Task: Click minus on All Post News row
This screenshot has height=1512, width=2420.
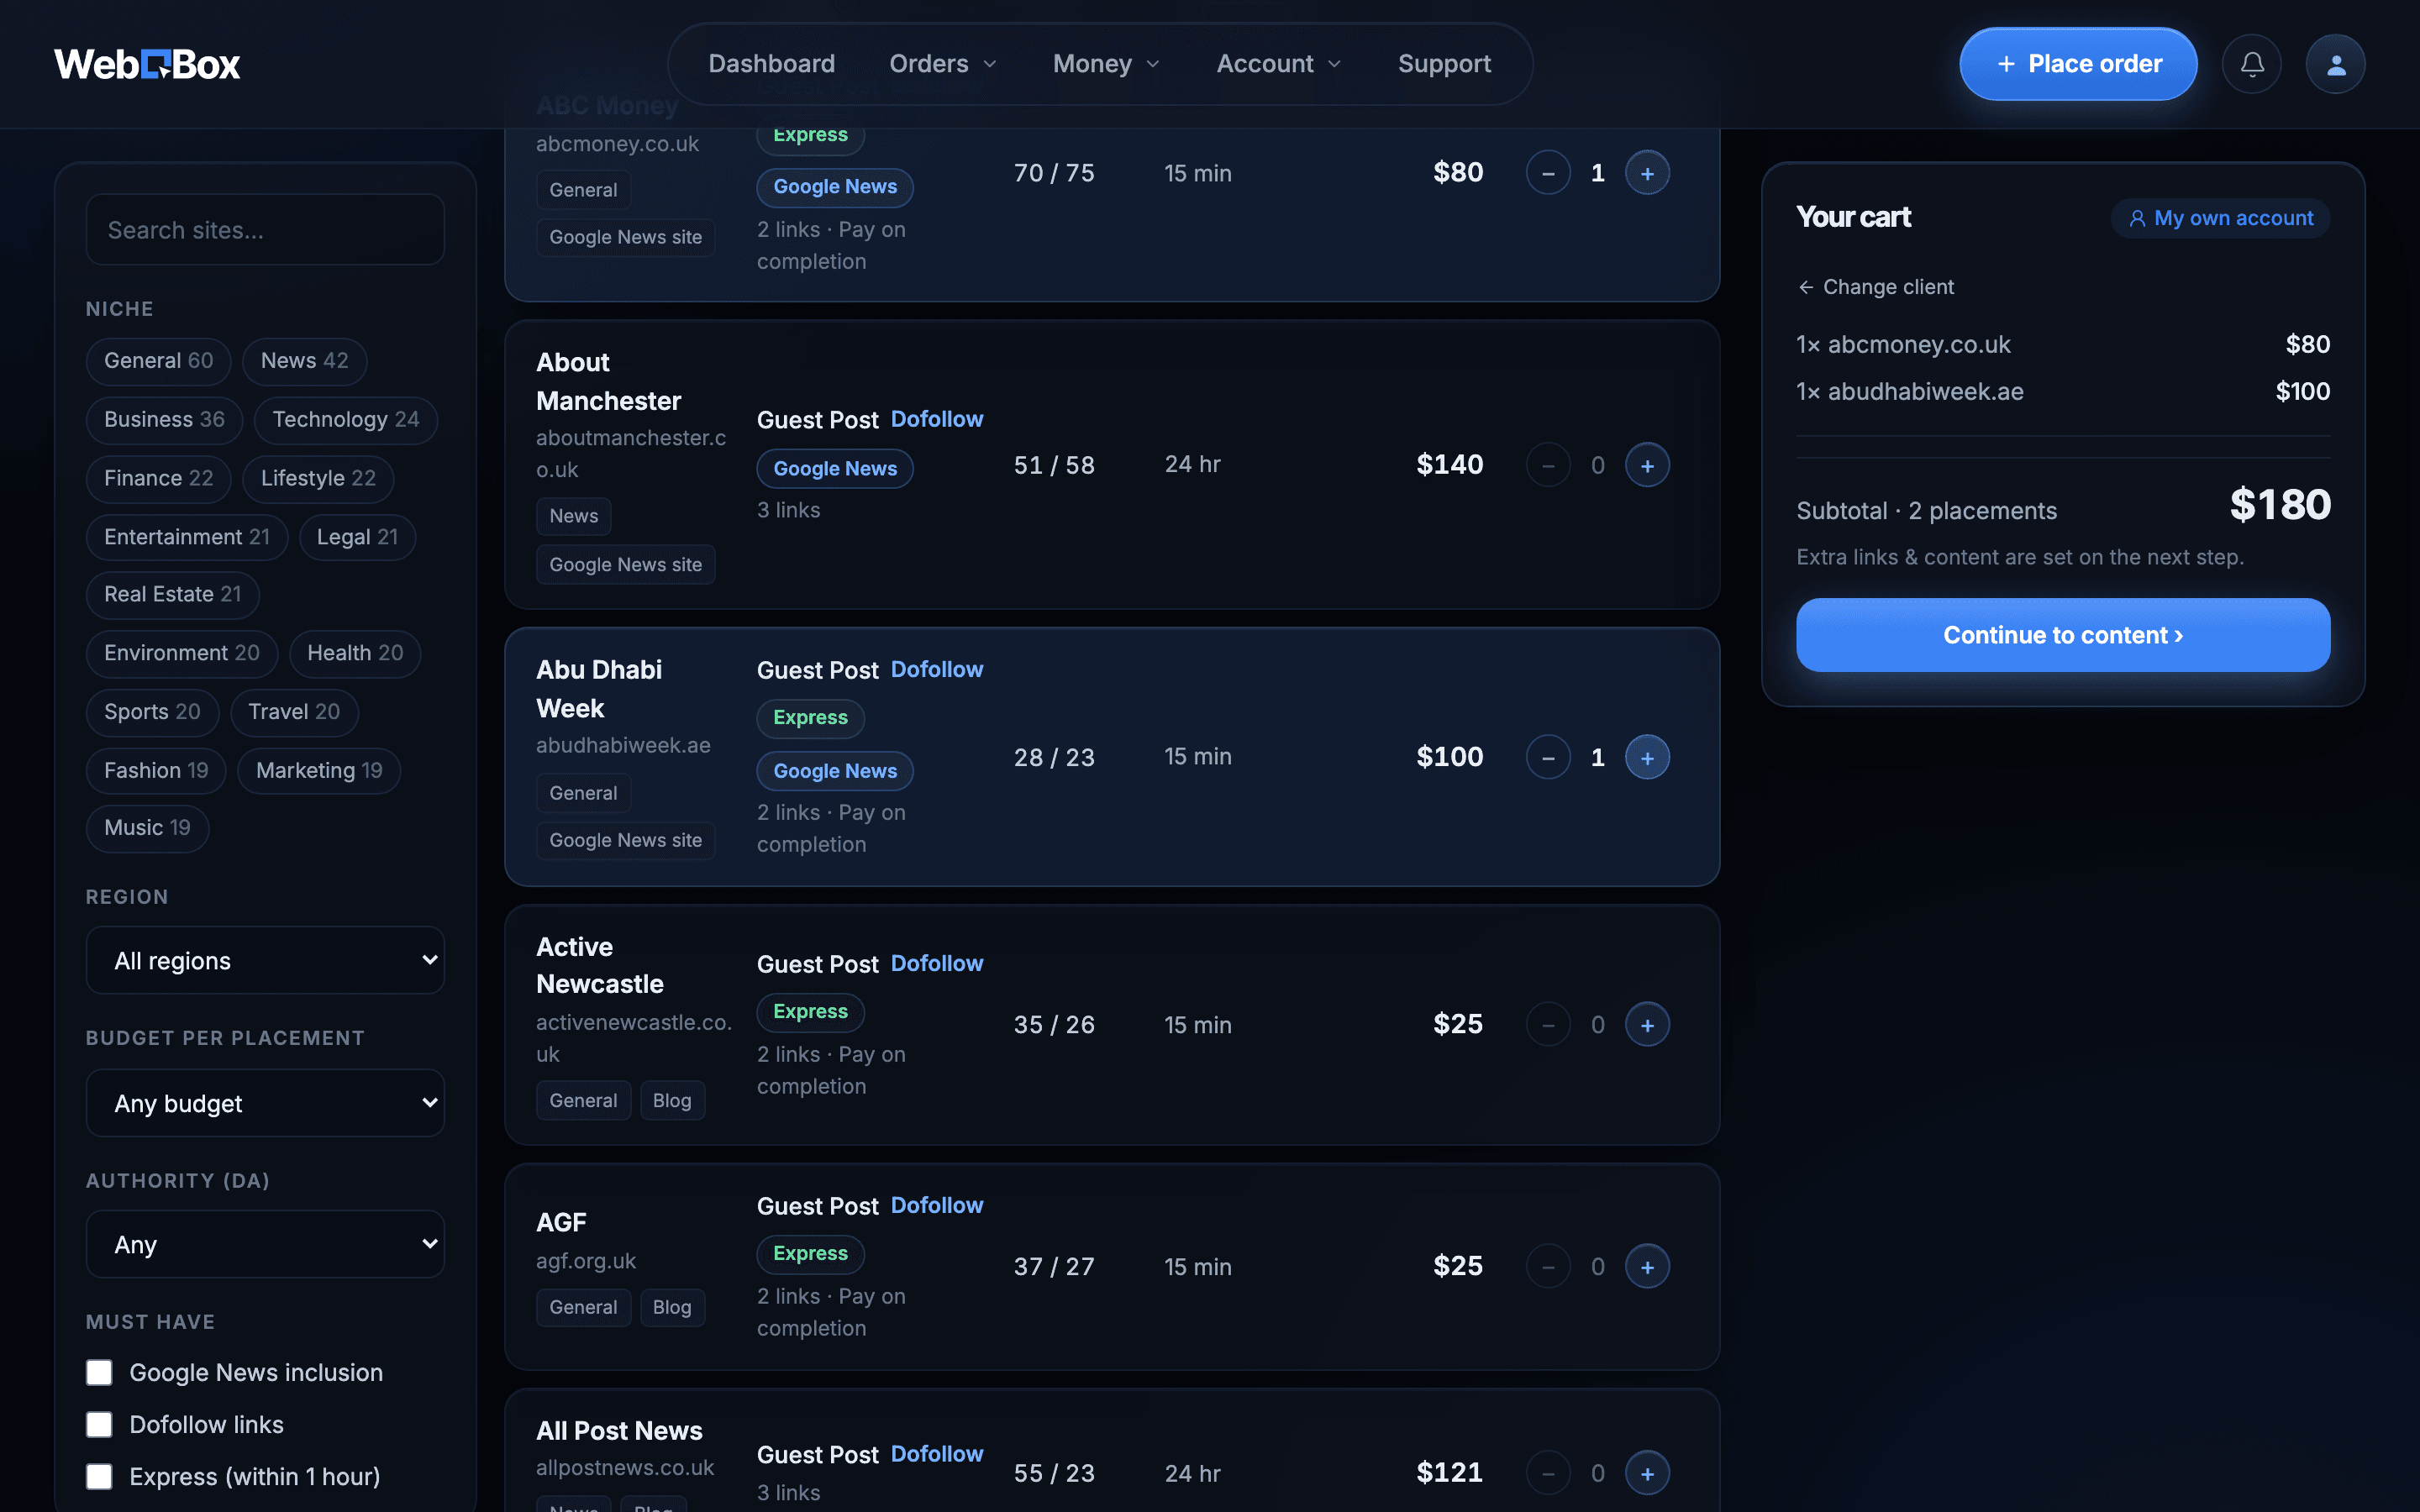Action: [1548, 1473]
